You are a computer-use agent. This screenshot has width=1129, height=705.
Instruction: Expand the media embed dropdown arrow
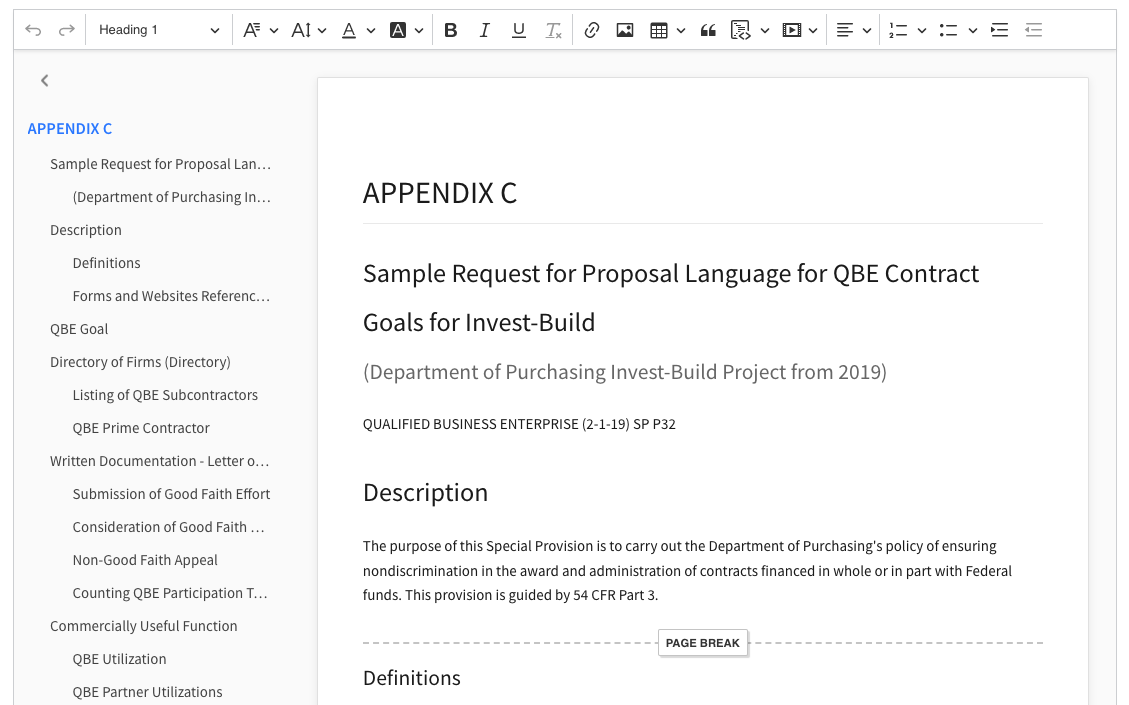click(x=813, y=30)
